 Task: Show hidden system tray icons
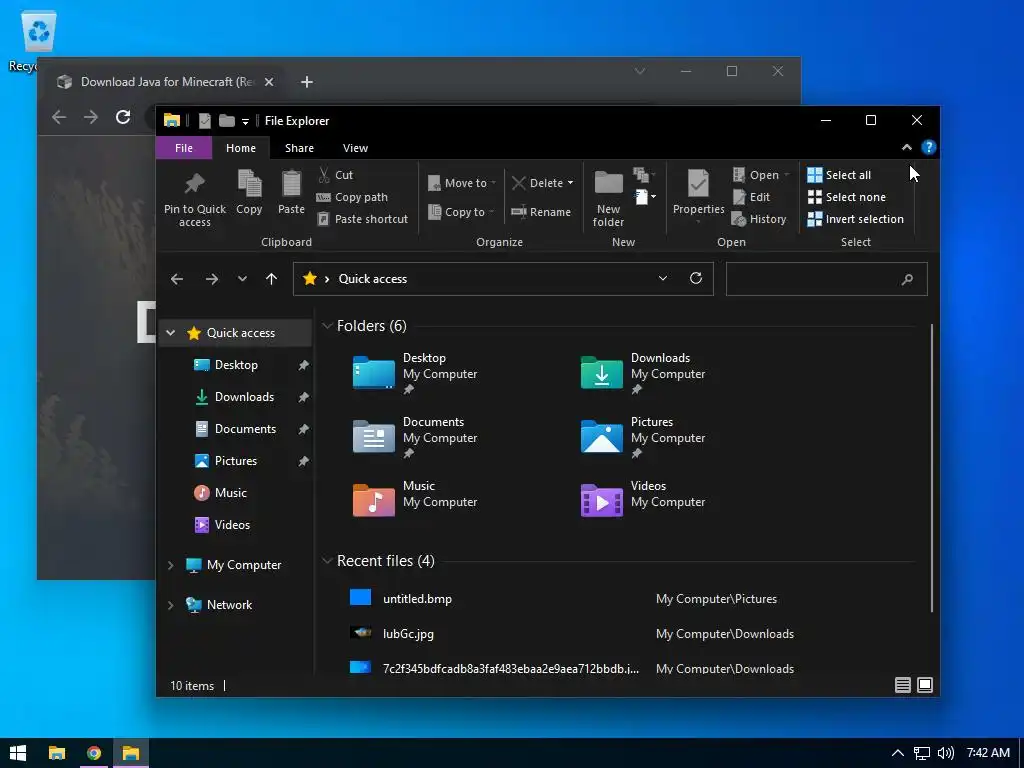[x=898, y=753]
